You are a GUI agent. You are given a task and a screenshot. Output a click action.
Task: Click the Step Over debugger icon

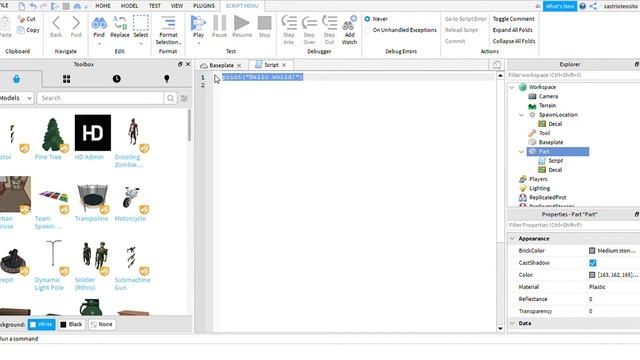pos(309,23)
